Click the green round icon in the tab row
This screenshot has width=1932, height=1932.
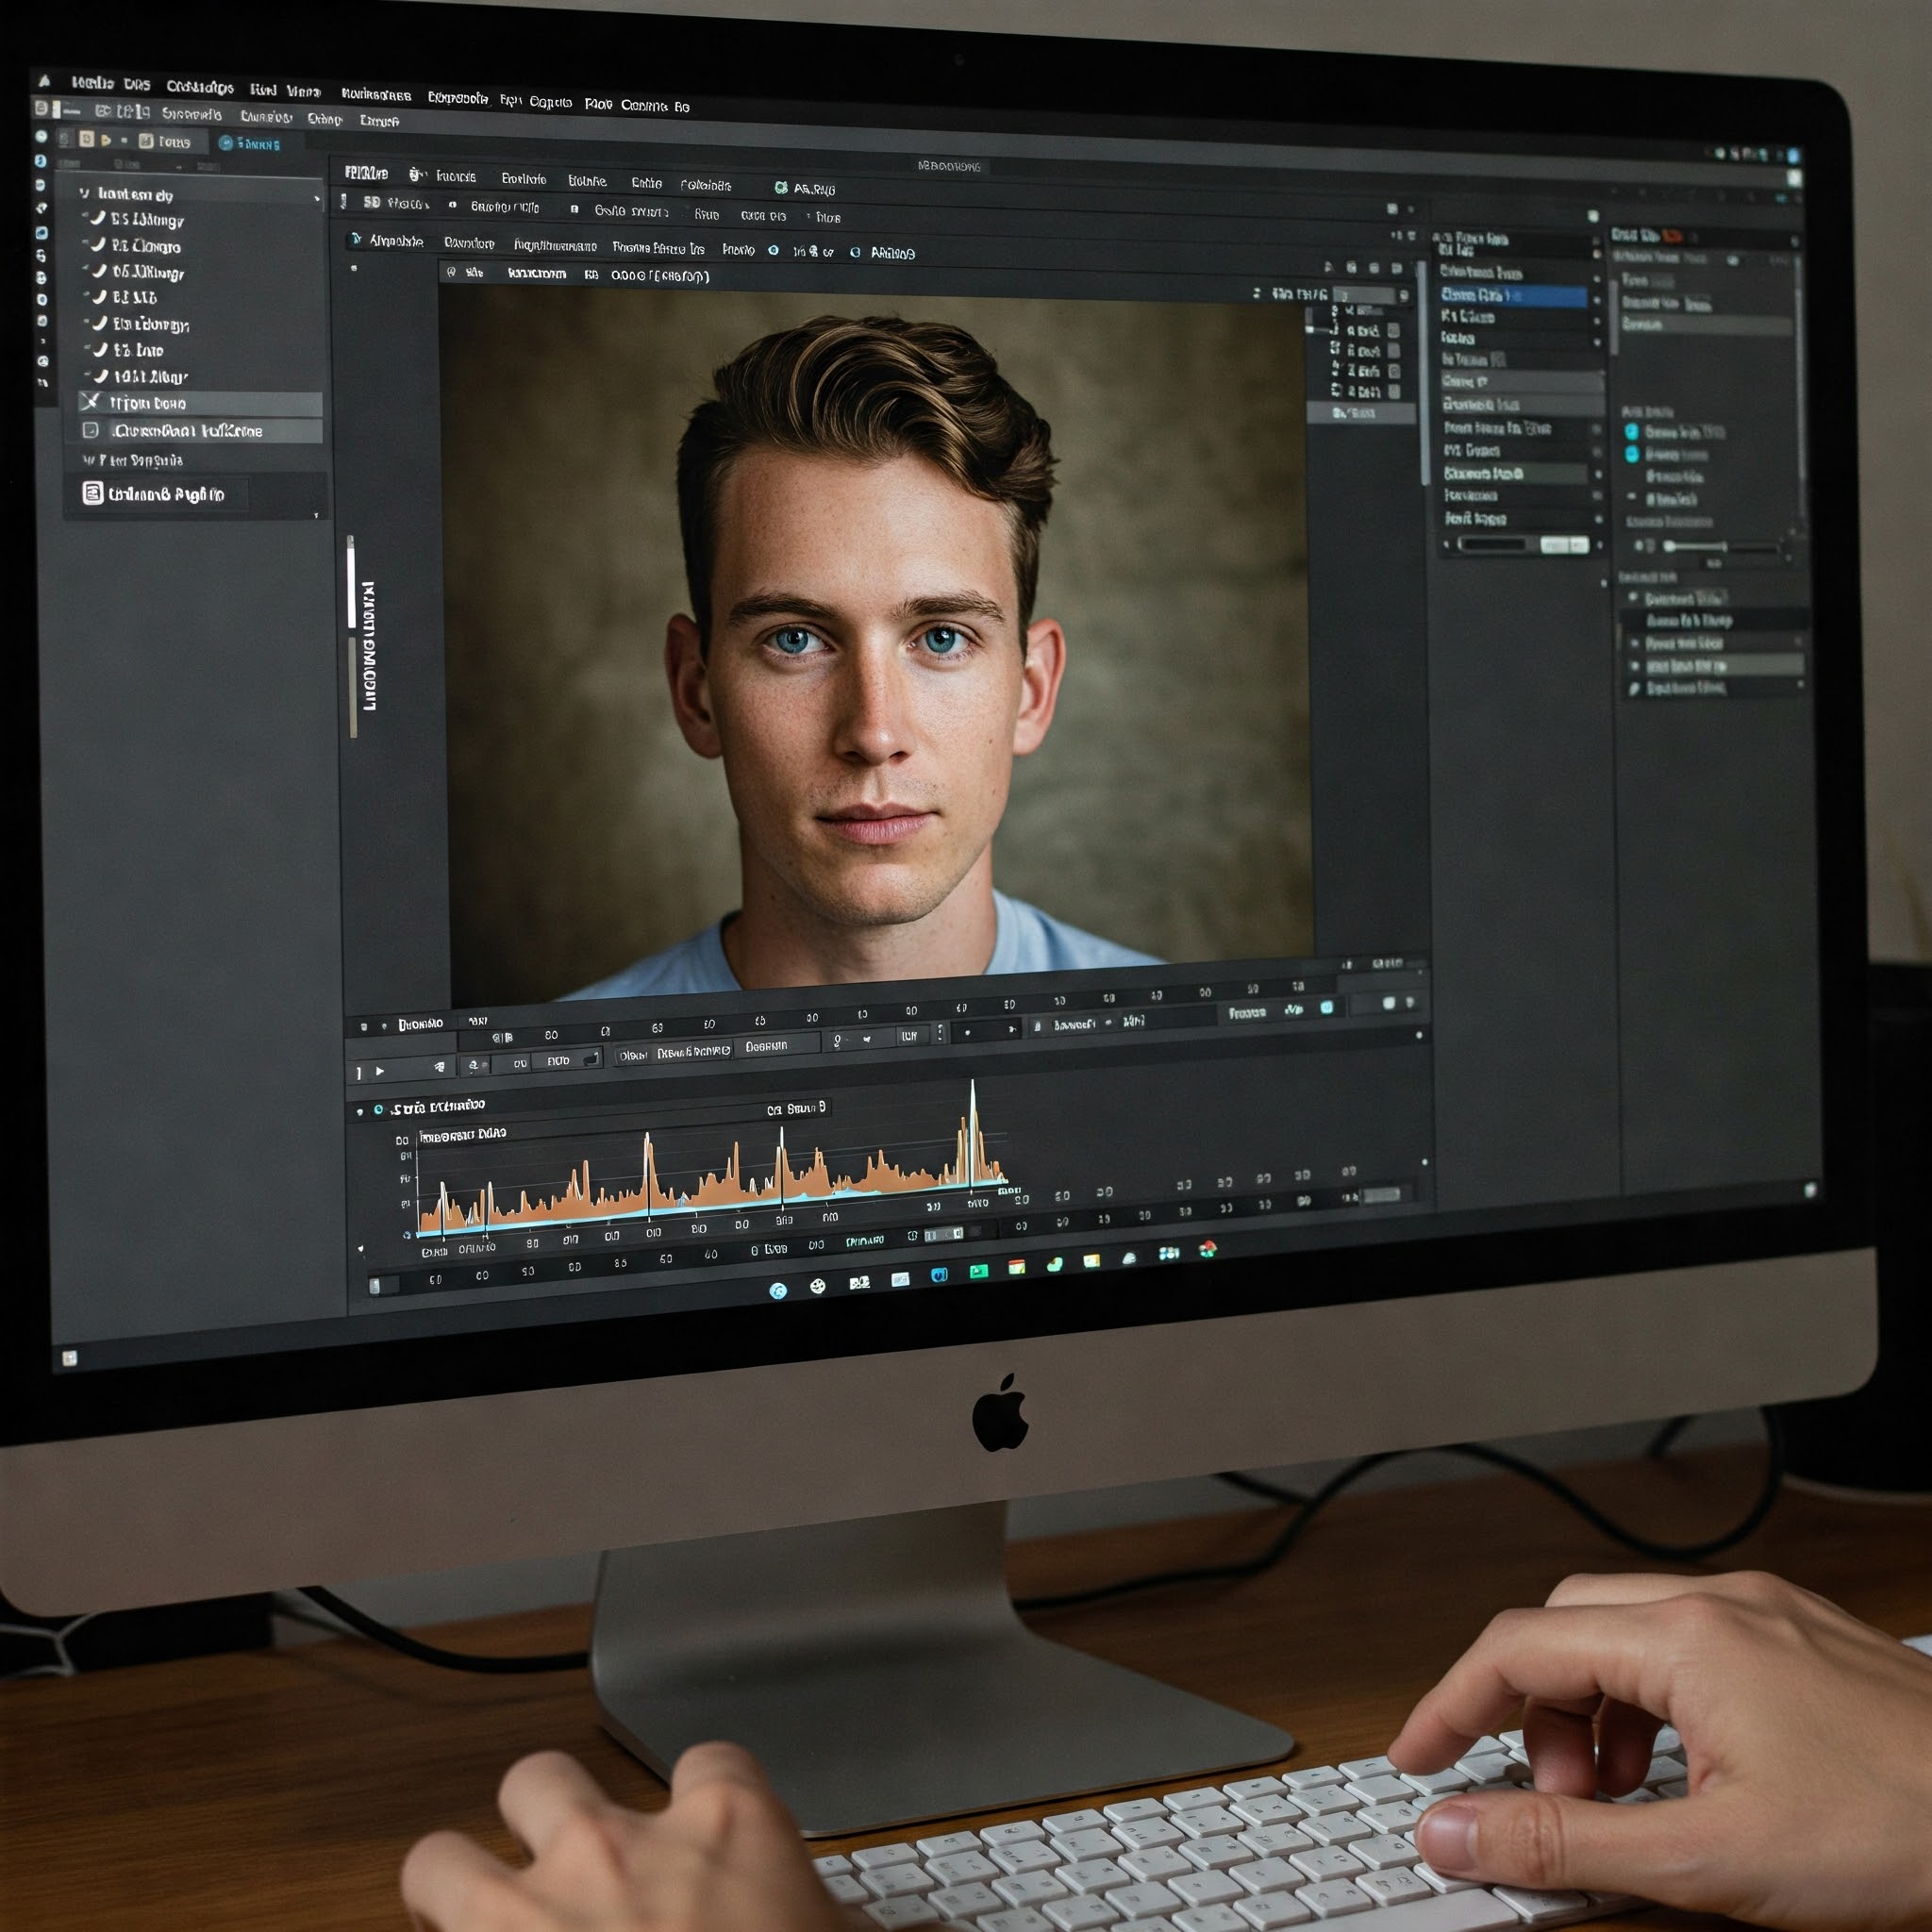tap(781, 187)
